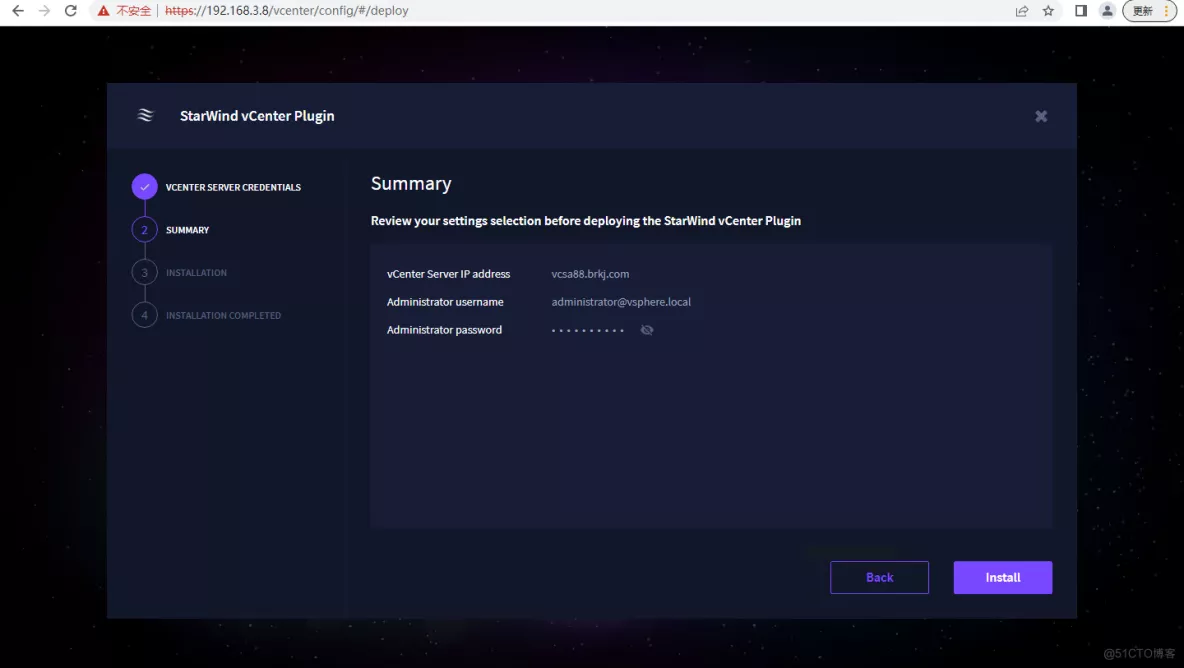1184x668 pixels.
Task: Select step 3 Installation circle
Action: click(x=144, y=272)
